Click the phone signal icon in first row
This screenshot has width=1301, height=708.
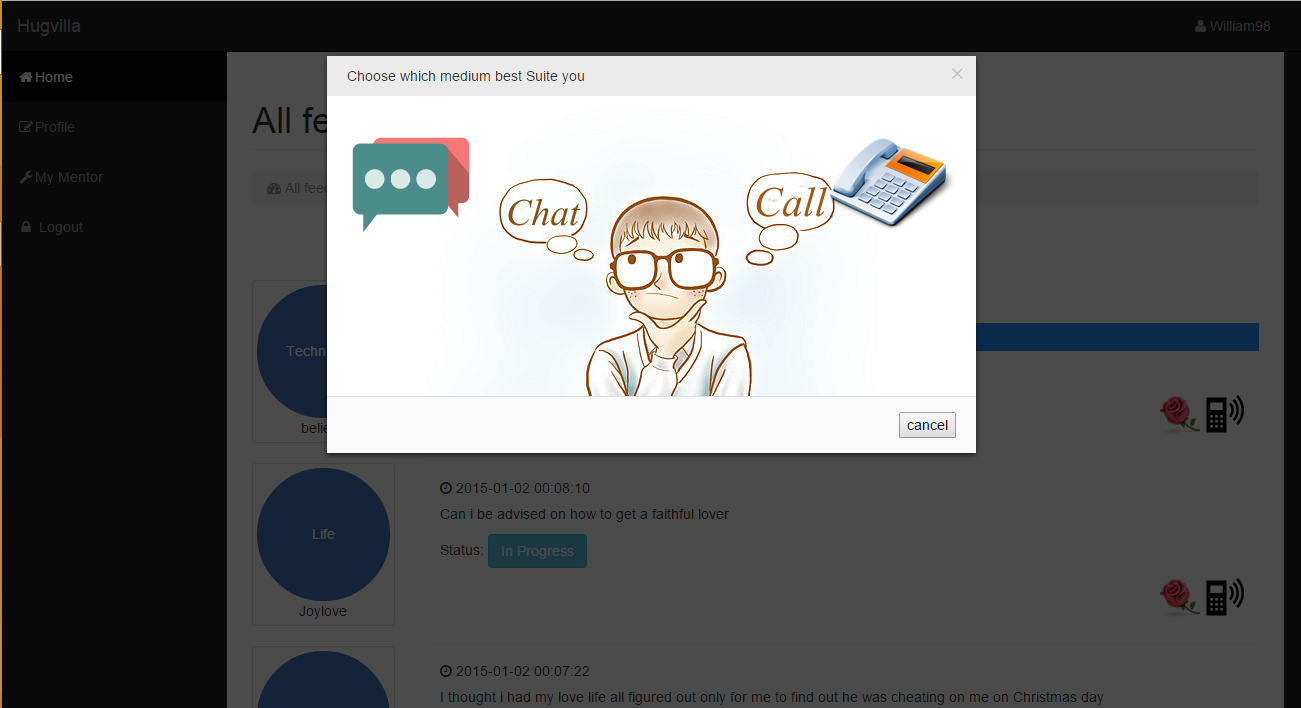click(x=1224, y=413)
